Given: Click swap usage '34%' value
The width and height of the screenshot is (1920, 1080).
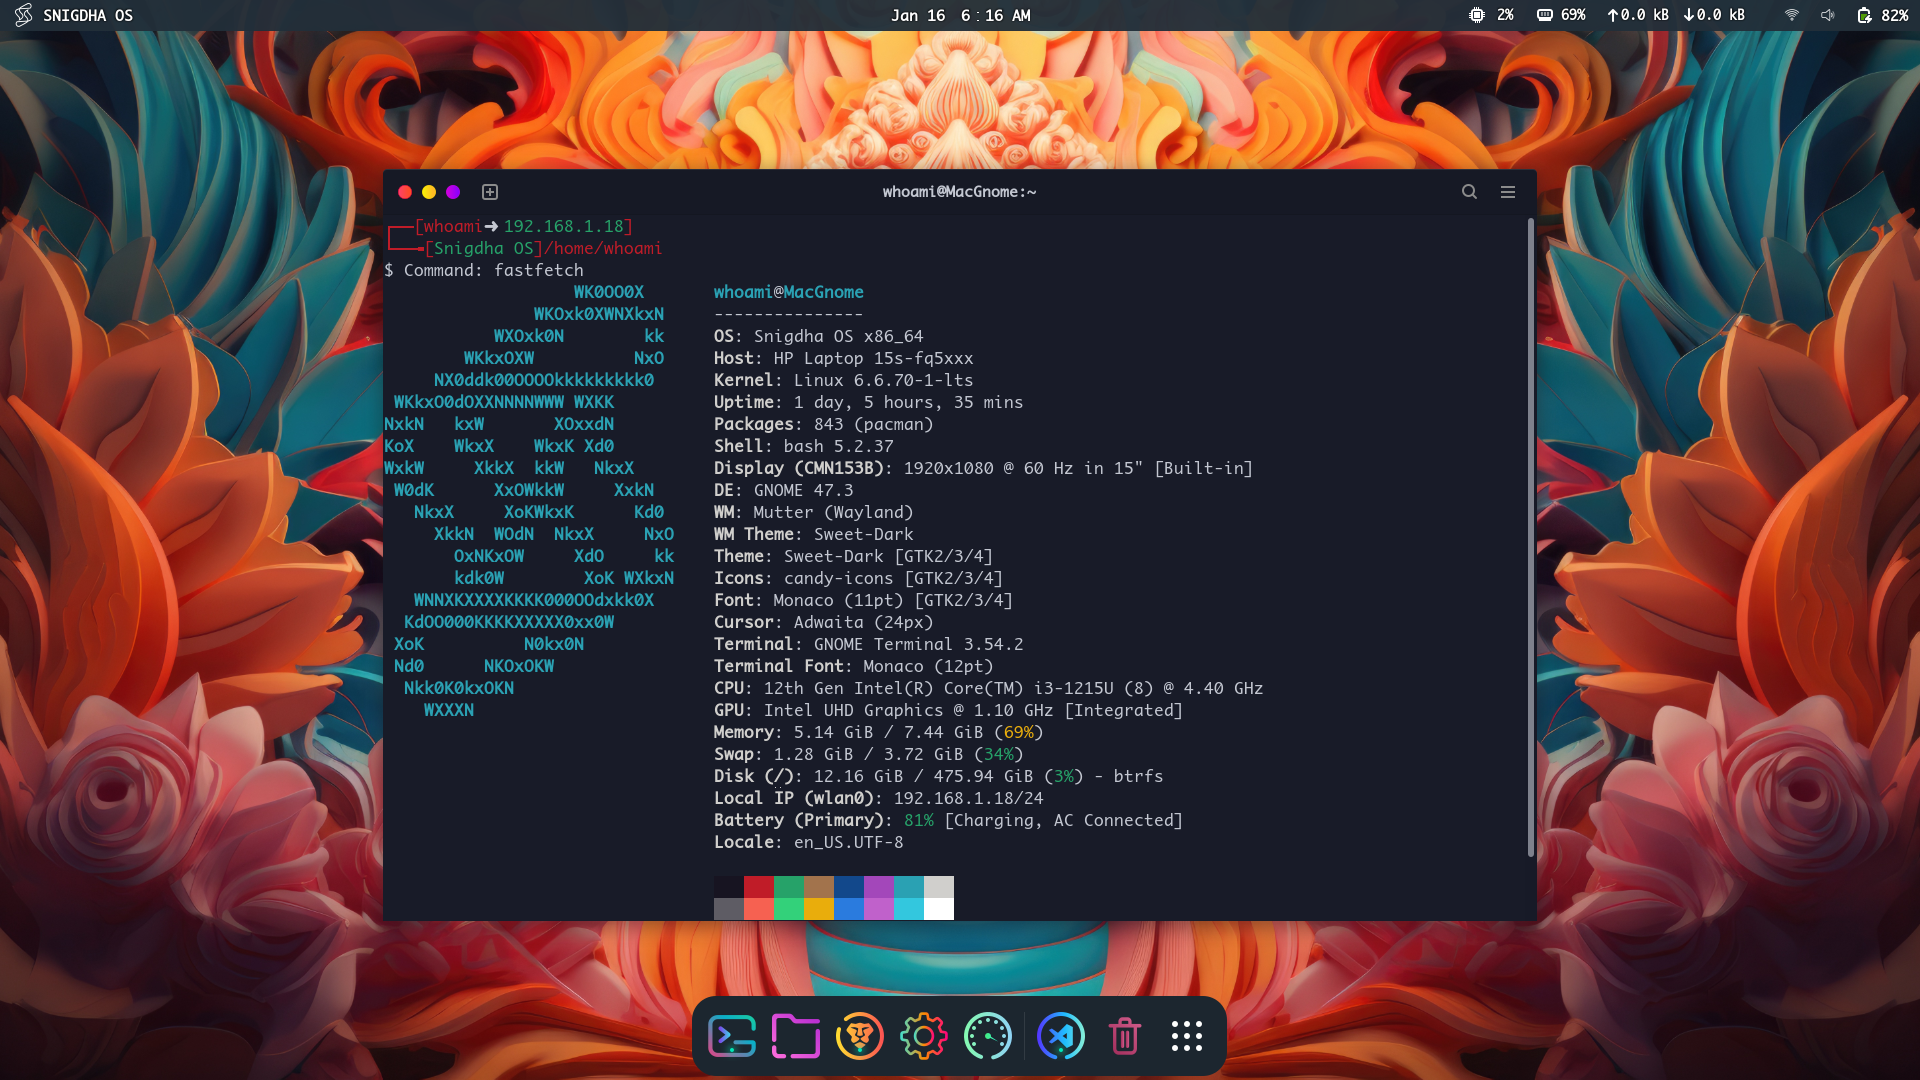Looking at the screenshot, I should (999, 754).
